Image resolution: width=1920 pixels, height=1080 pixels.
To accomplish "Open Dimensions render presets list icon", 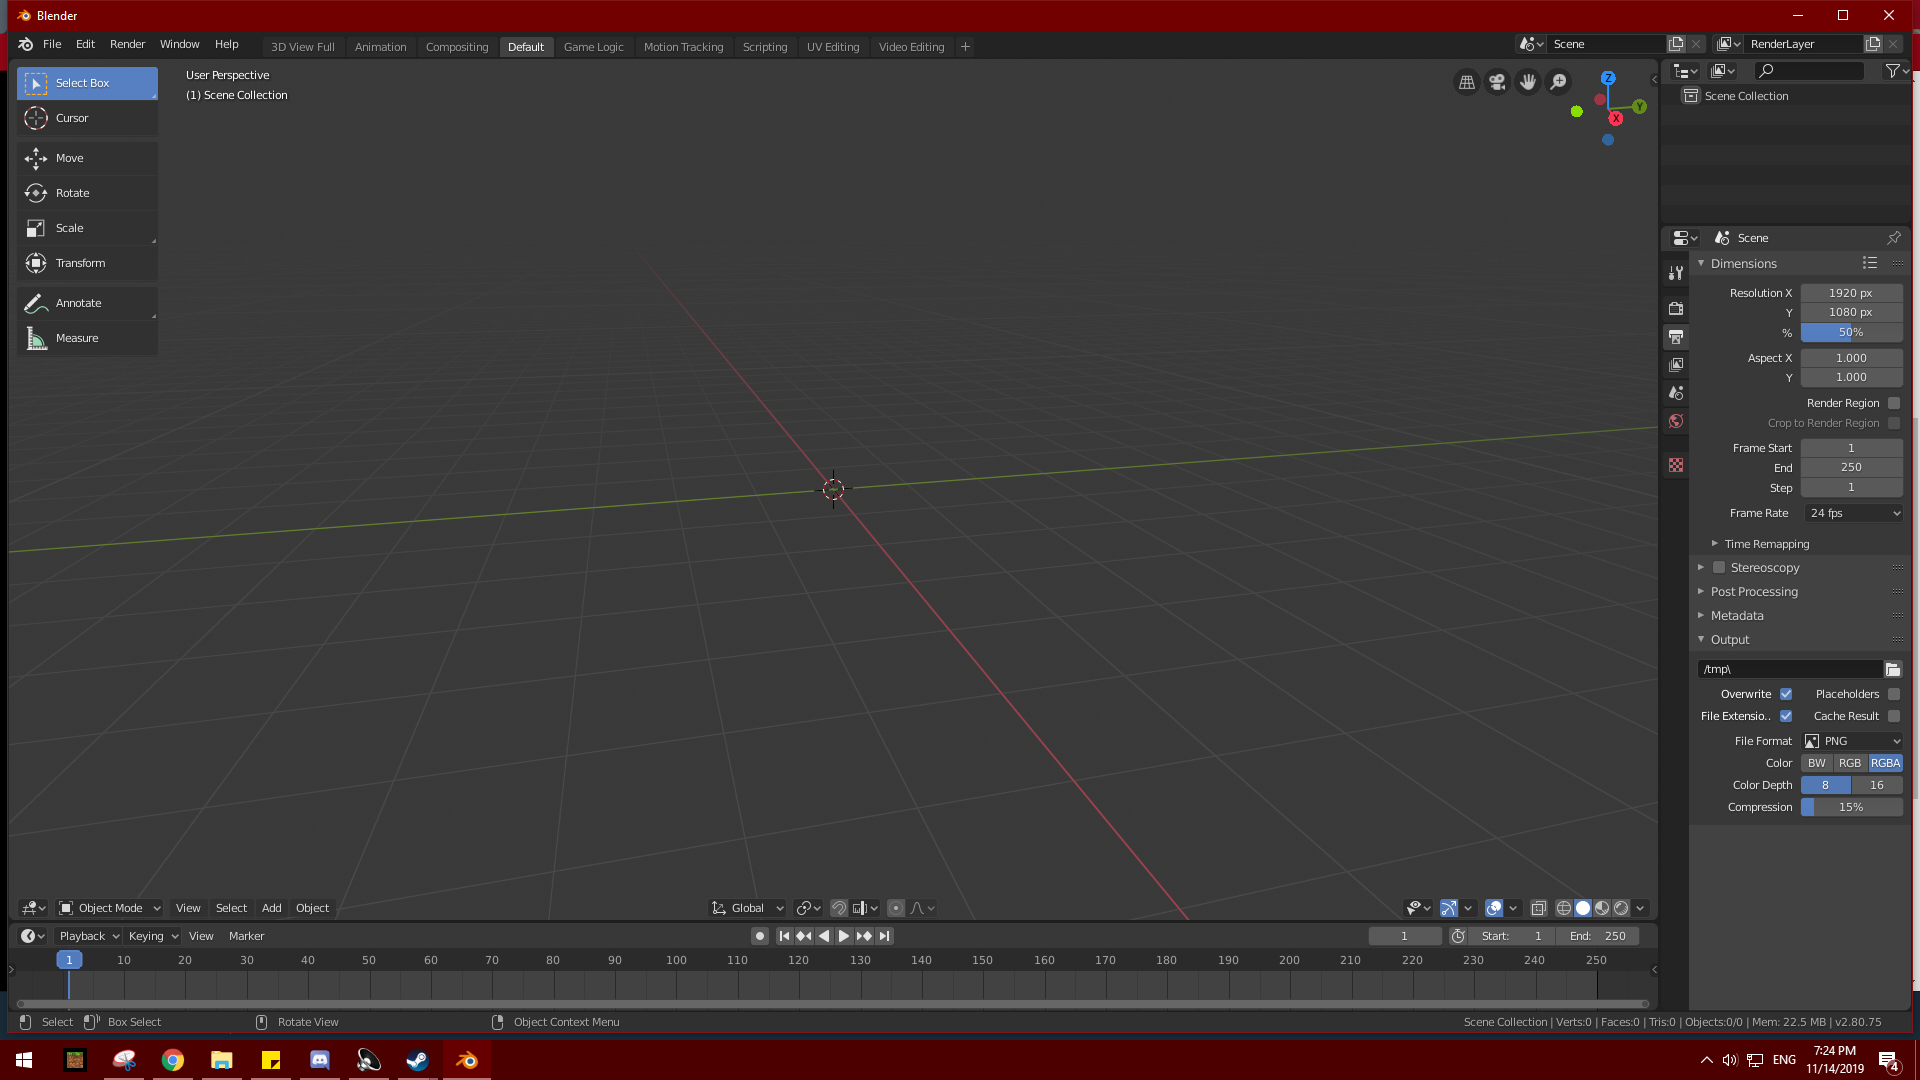I will [1870, 263].
